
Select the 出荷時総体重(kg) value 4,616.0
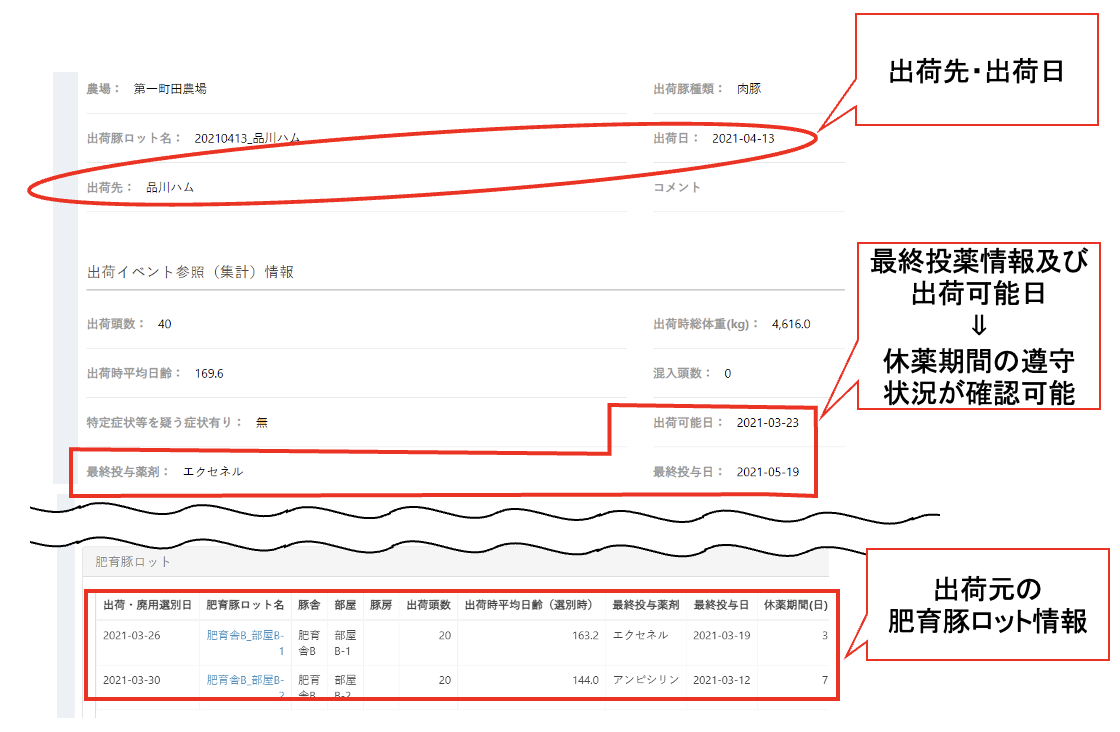point(791,324)
